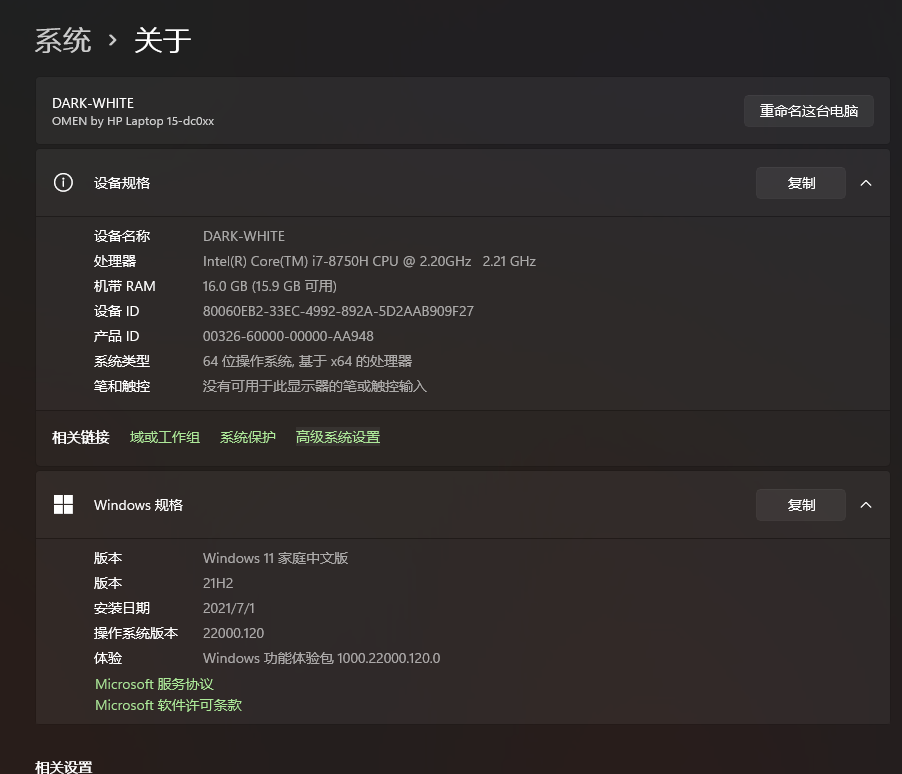The height and width of the screenshot is (774, 902).
Task: Click the 重命名这台电脑 button
Action: pyautogui.click(x=808, y=111)
